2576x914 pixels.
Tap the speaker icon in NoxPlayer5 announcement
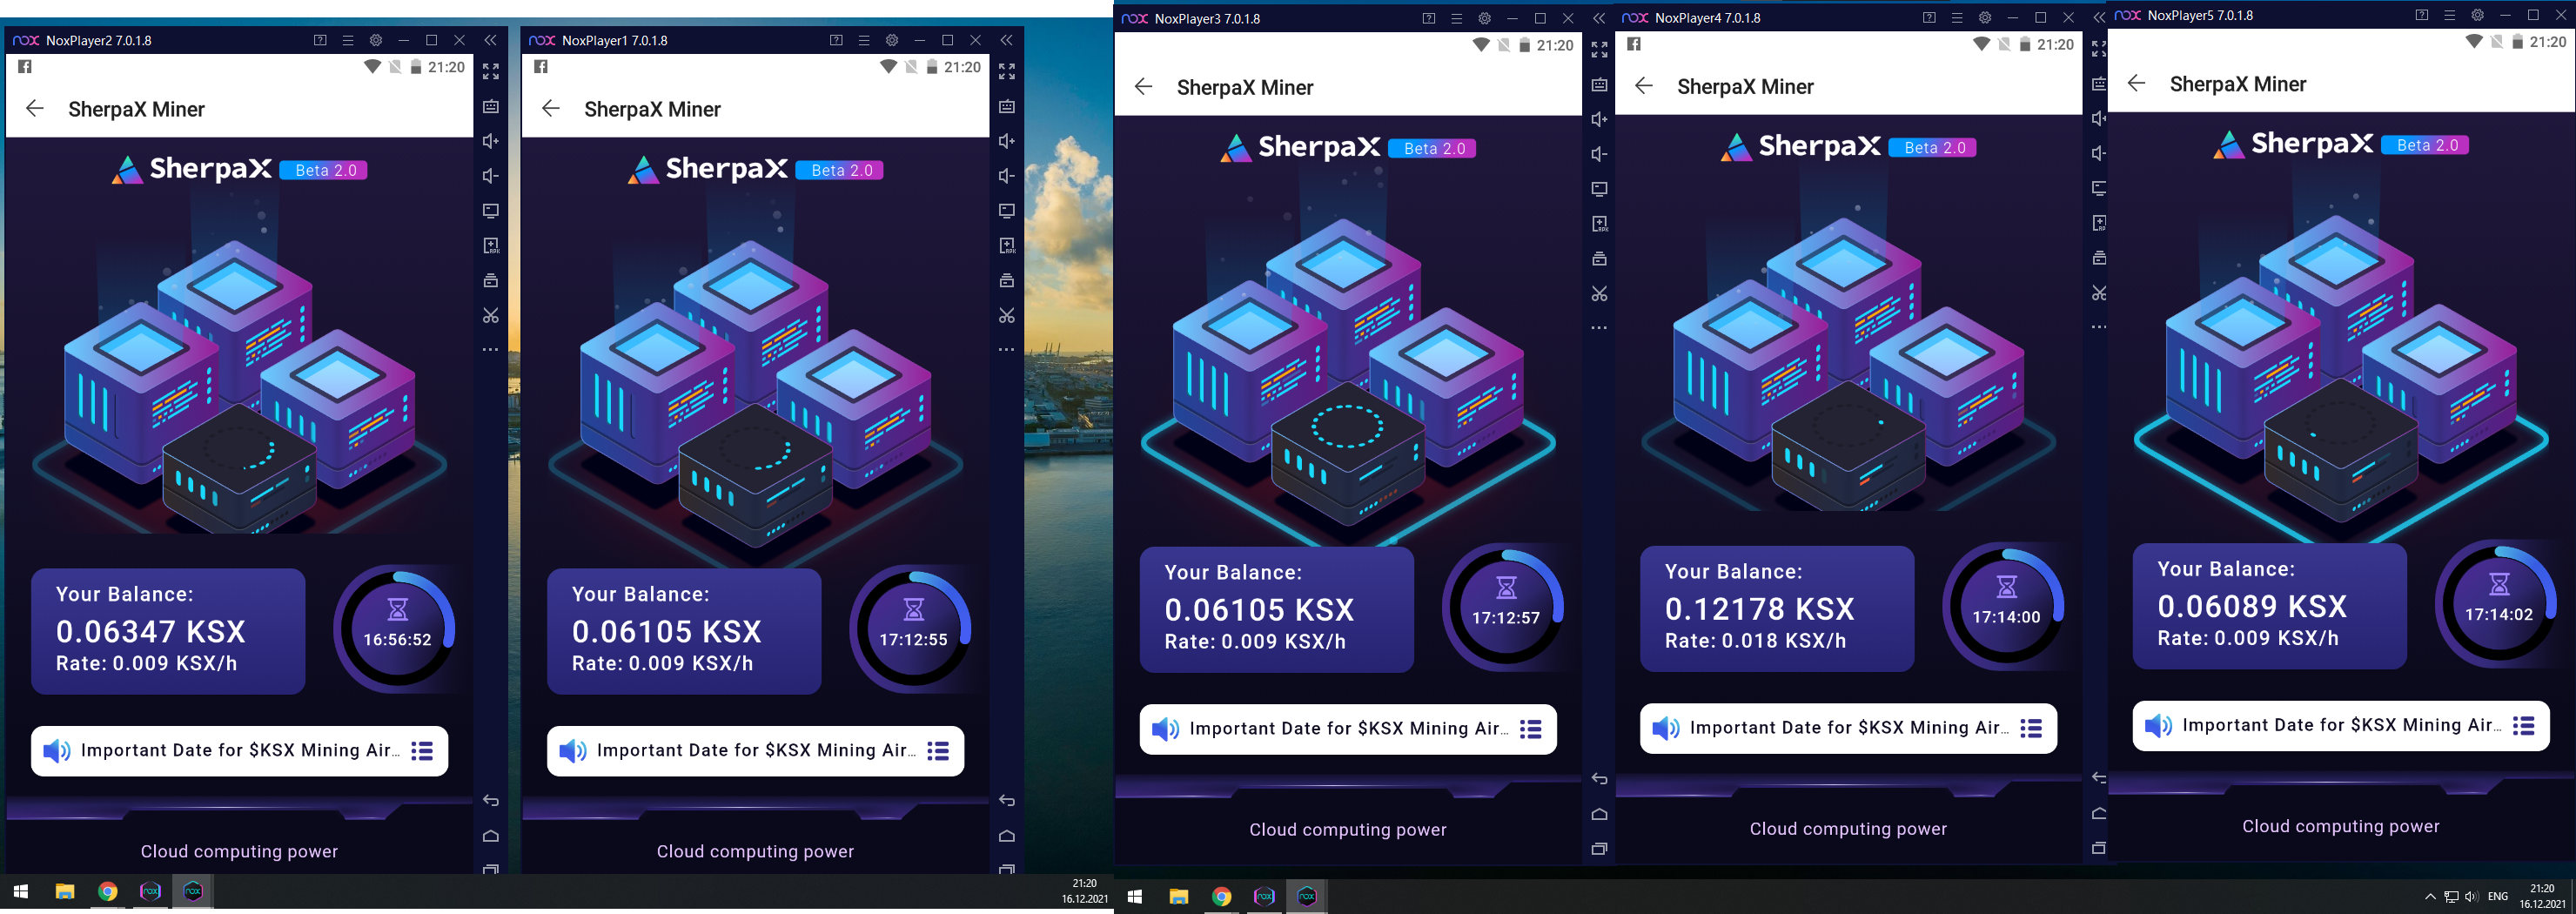[x=2158, y=726]
